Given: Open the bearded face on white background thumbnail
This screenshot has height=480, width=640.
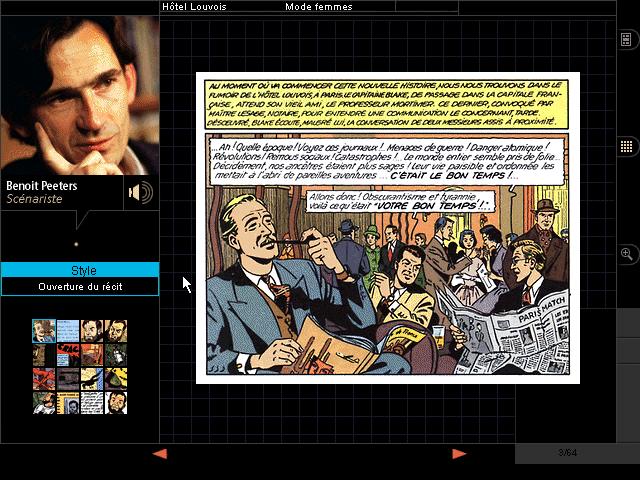Looking at the screenshot, I should tap(116, 403).
